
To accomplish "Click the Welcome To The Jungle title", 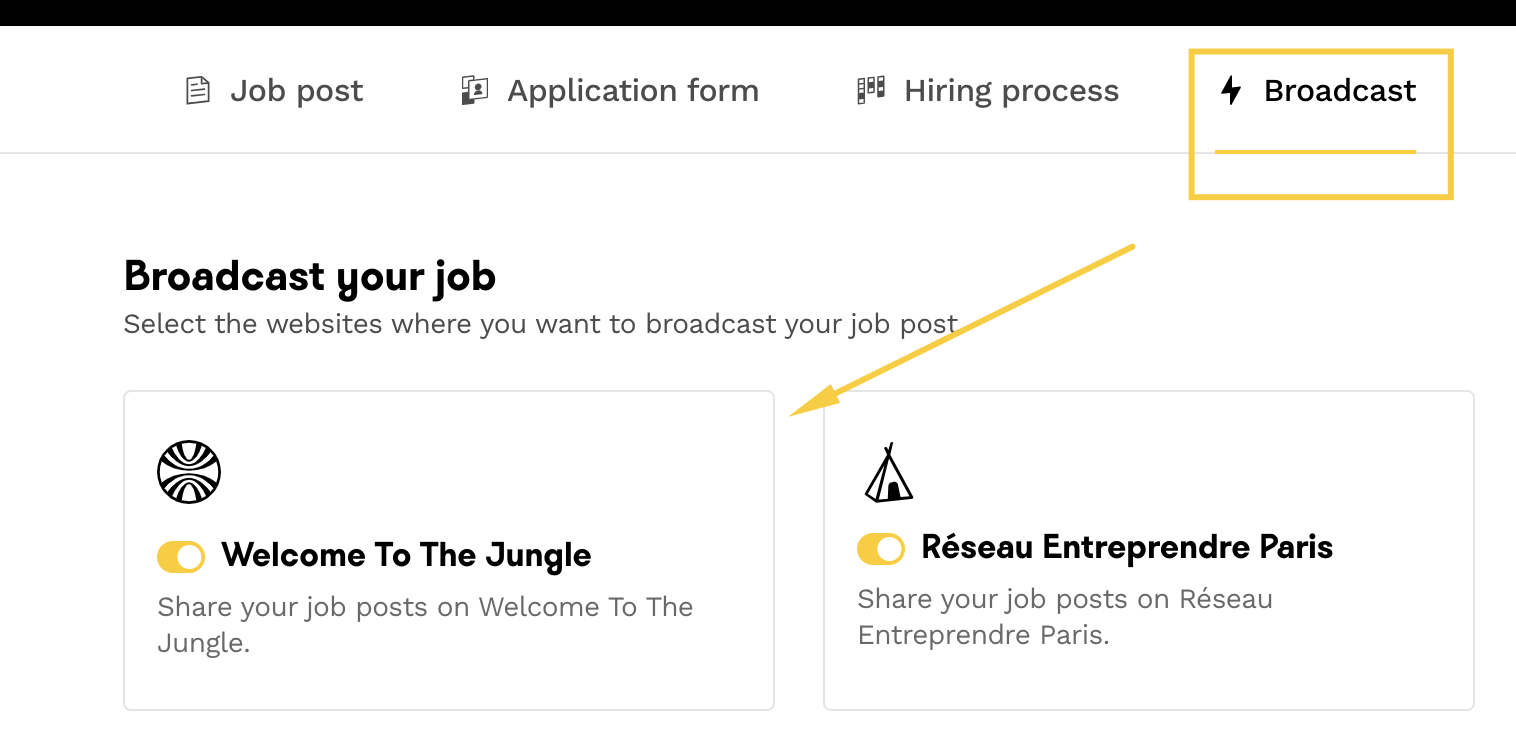I will click(x=406, y=555).
